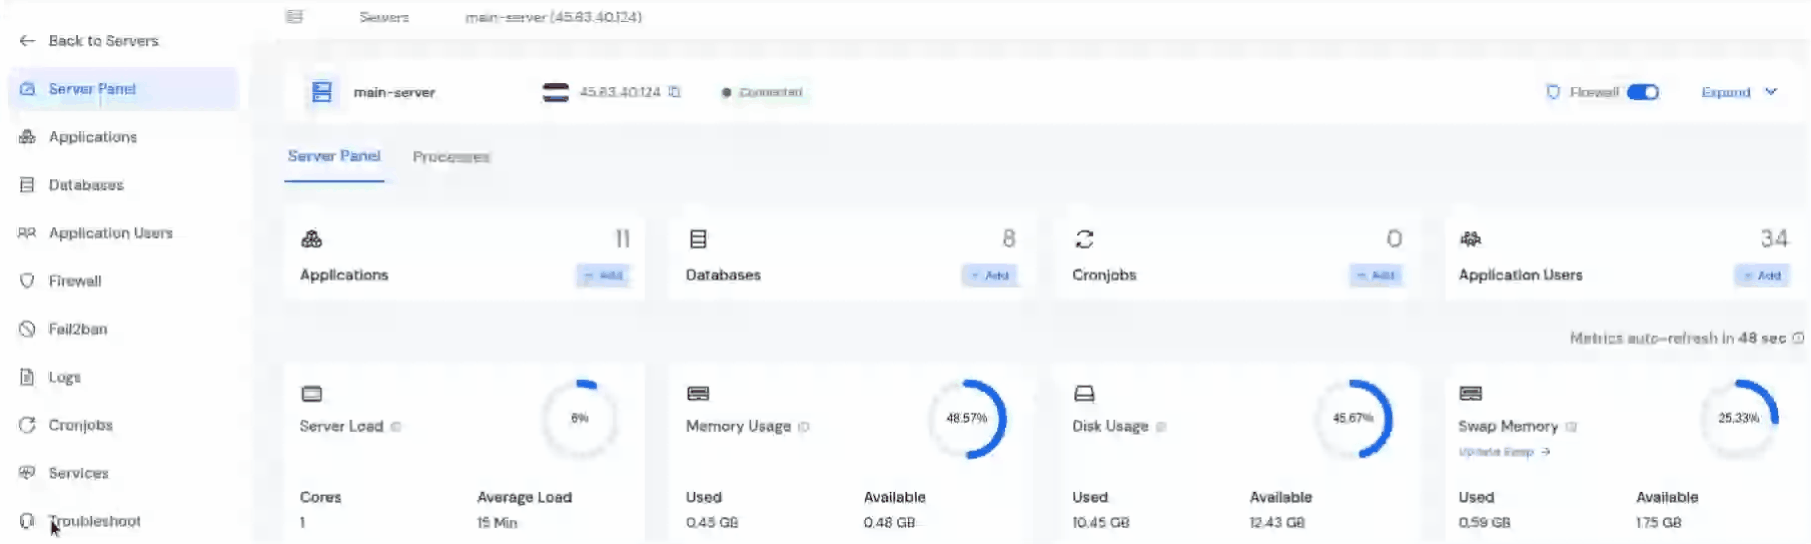
Task: Add a new application user
Action: [1762, 275]
